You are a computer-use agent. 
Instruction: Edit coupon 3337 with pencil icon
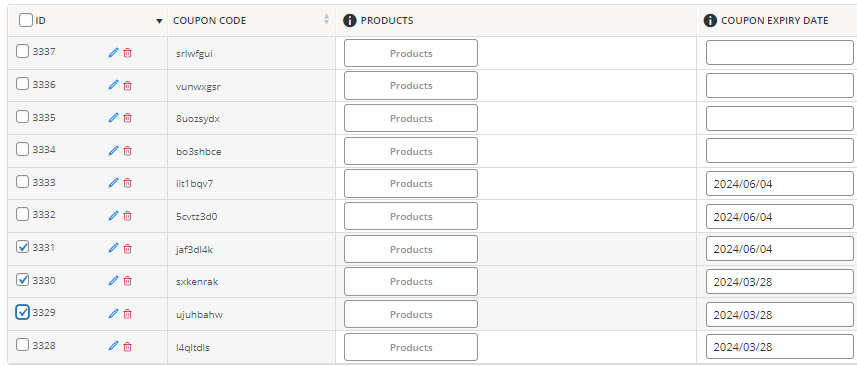(113, 52)
